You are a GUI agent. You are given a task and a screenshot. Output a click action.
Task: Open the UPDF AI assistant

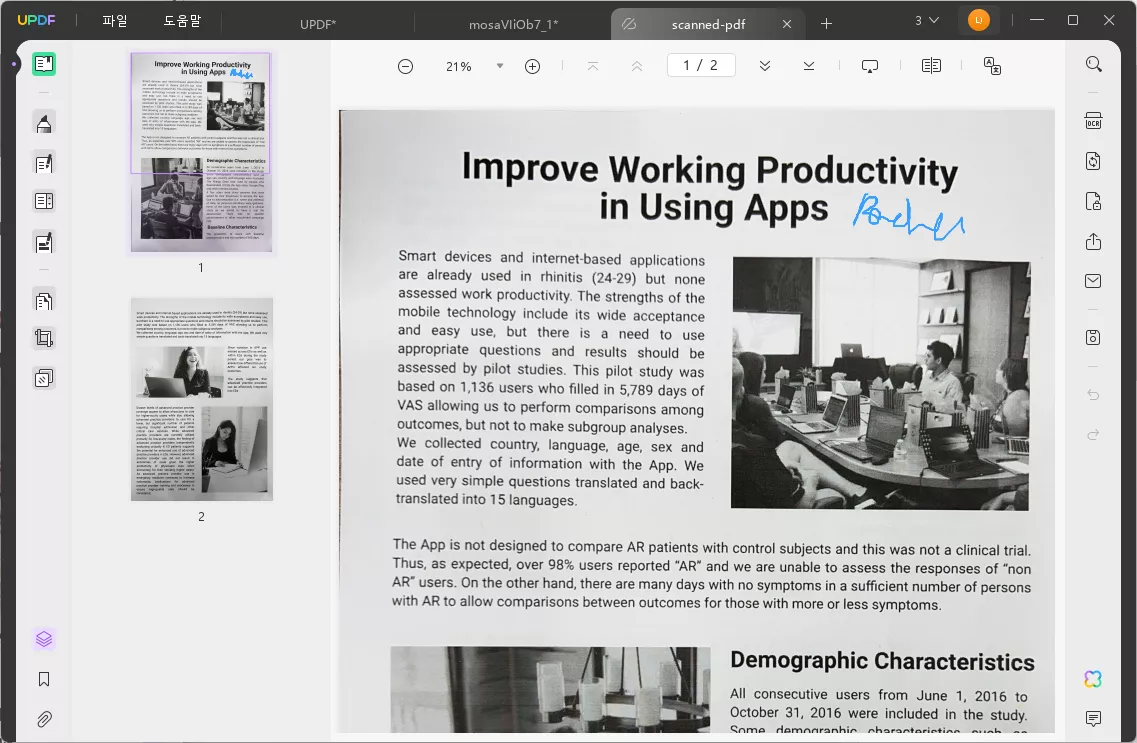point(1093,678)
